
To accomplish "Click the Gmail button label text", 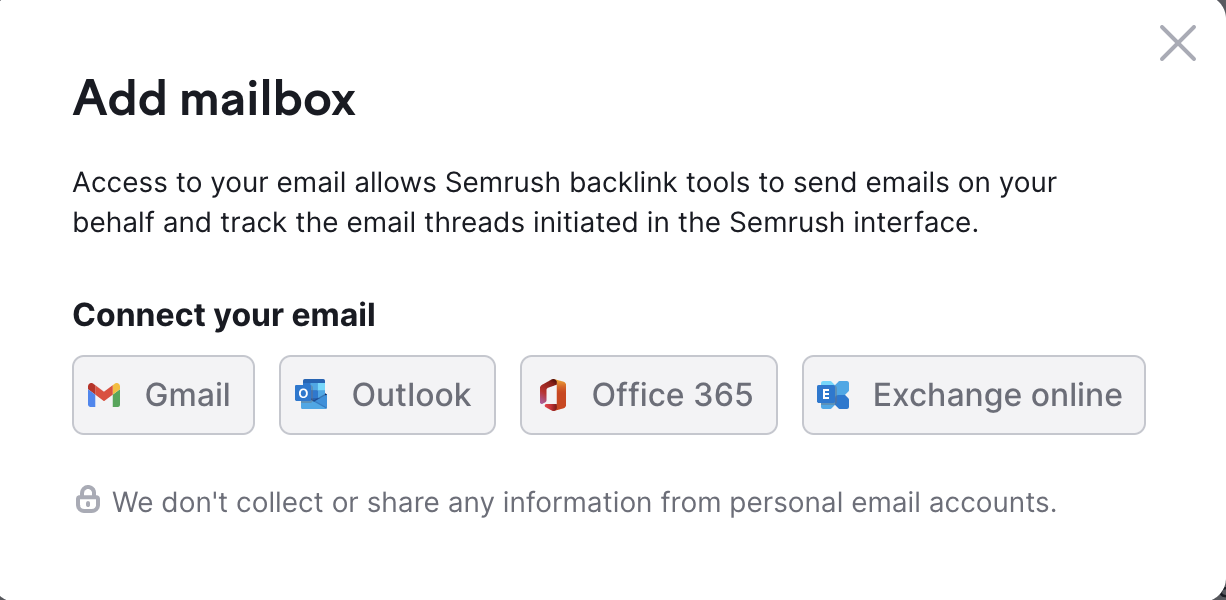I will pyautogui.click(x=187, y=395).
